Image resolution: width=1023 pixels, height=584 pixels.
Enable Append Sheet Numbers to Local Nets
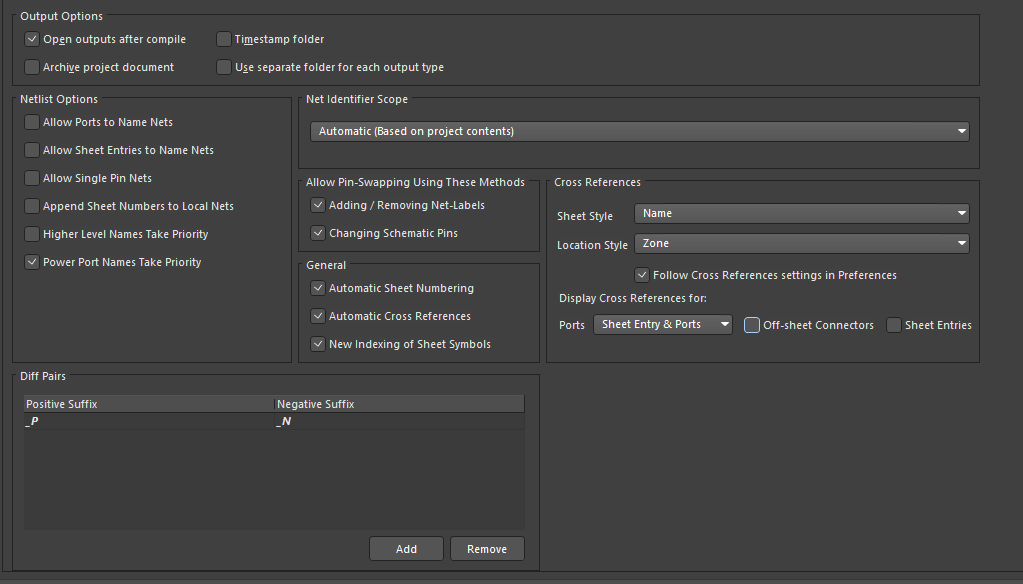(x=32, y=206)
